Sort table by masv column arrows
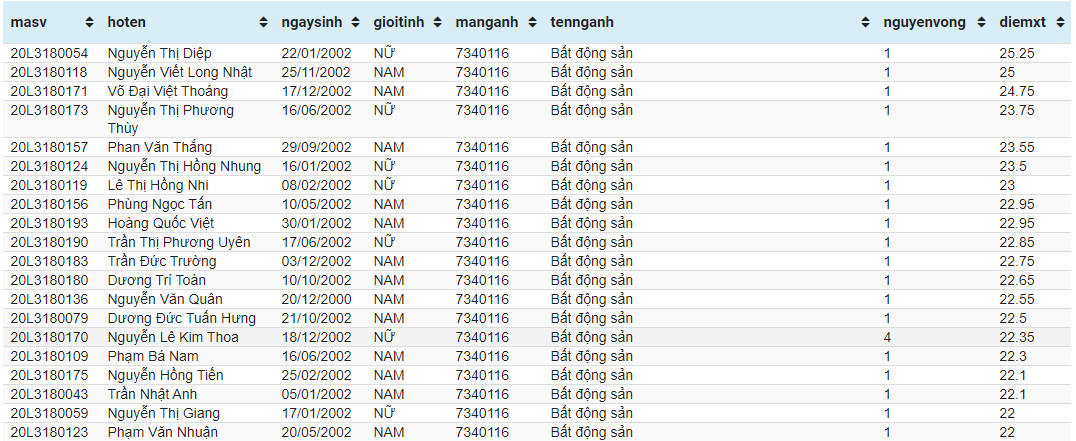The width and height of the screenshot is (1076, 441). click(89, 23)
